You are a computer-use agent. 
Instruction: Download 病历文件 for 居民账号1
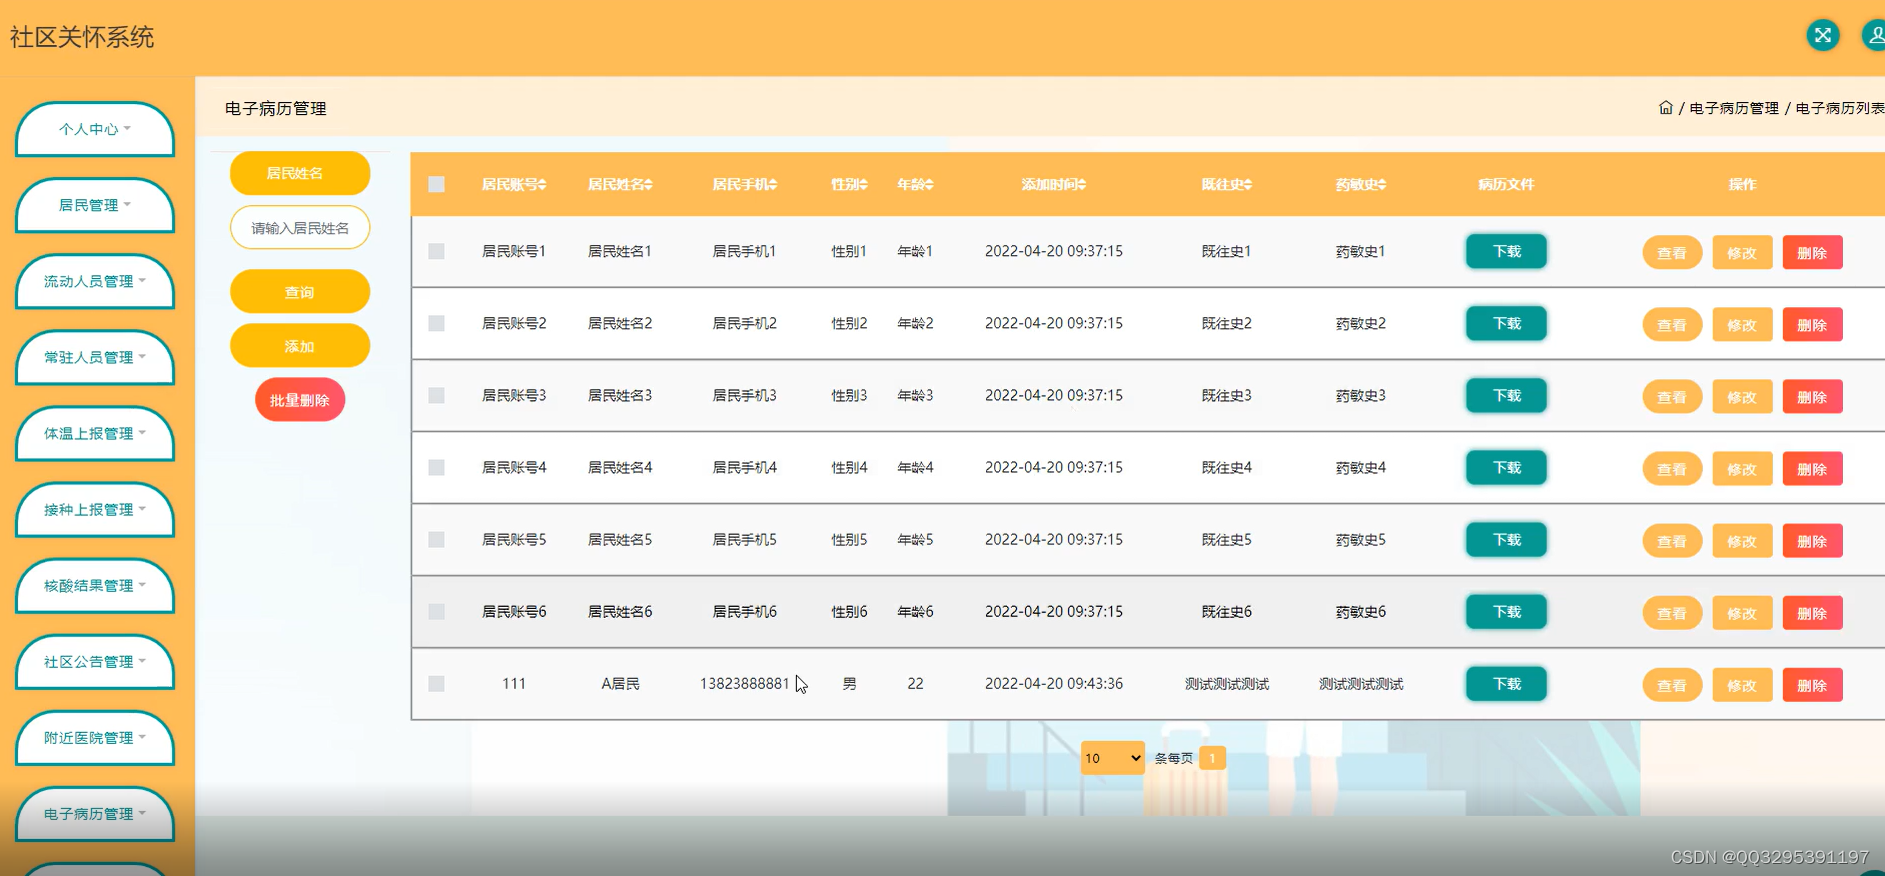tap(1506, 251)
